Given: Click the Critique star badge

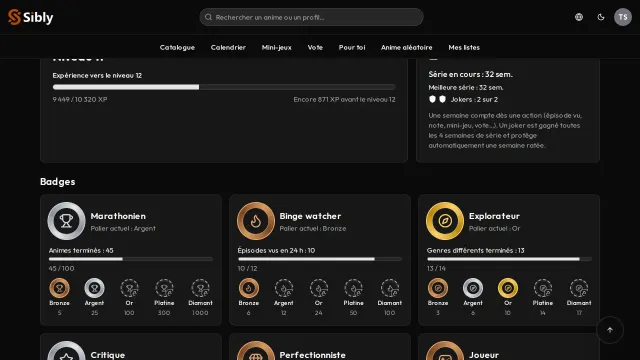Looking at the screenshot, I should pyautogui.click(x=66, y=351).
